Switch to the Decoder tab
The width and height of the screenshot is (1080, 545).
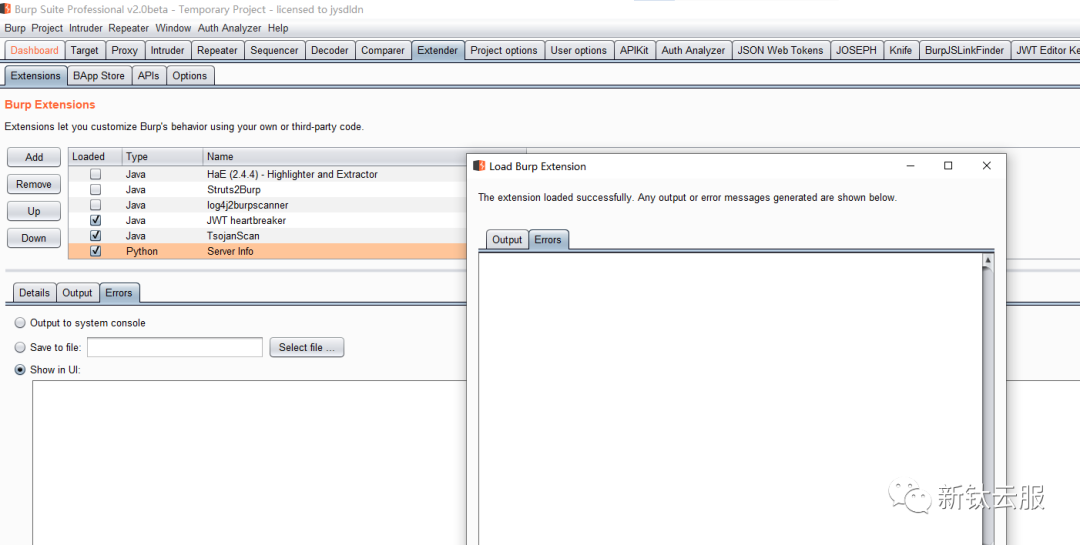[330, 50]
